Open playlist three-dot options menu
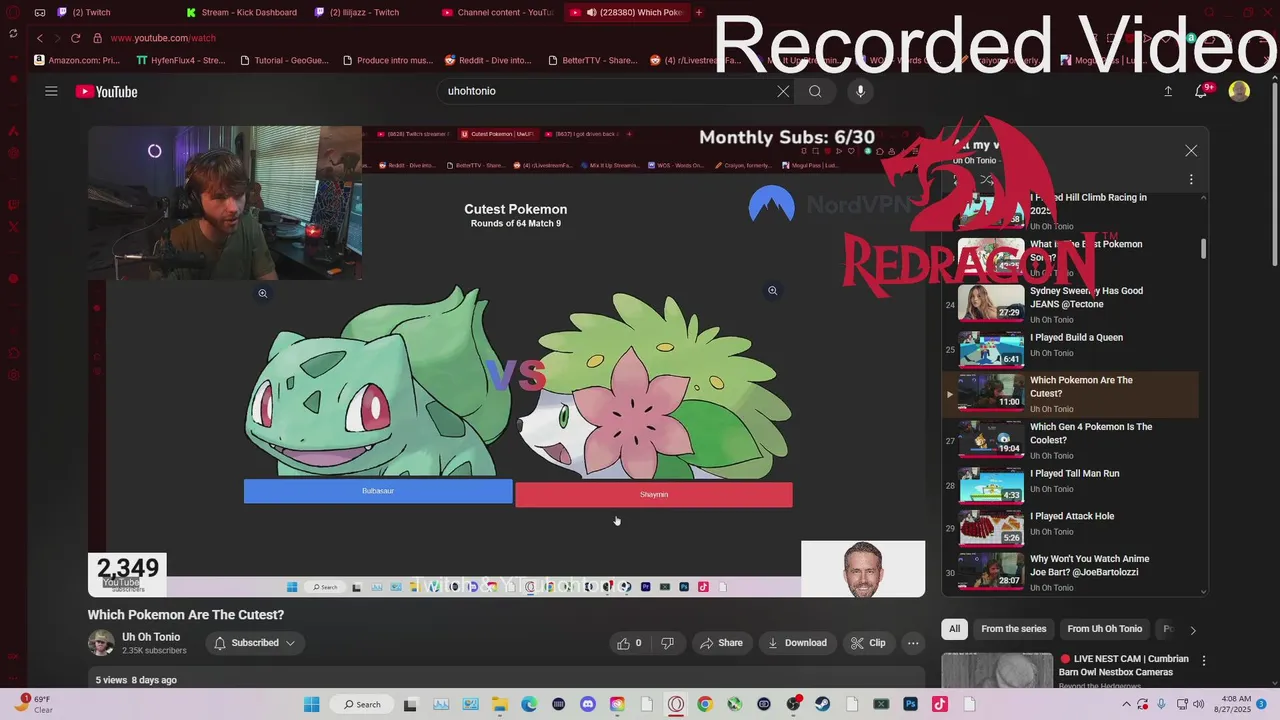 pos(1191,180)
